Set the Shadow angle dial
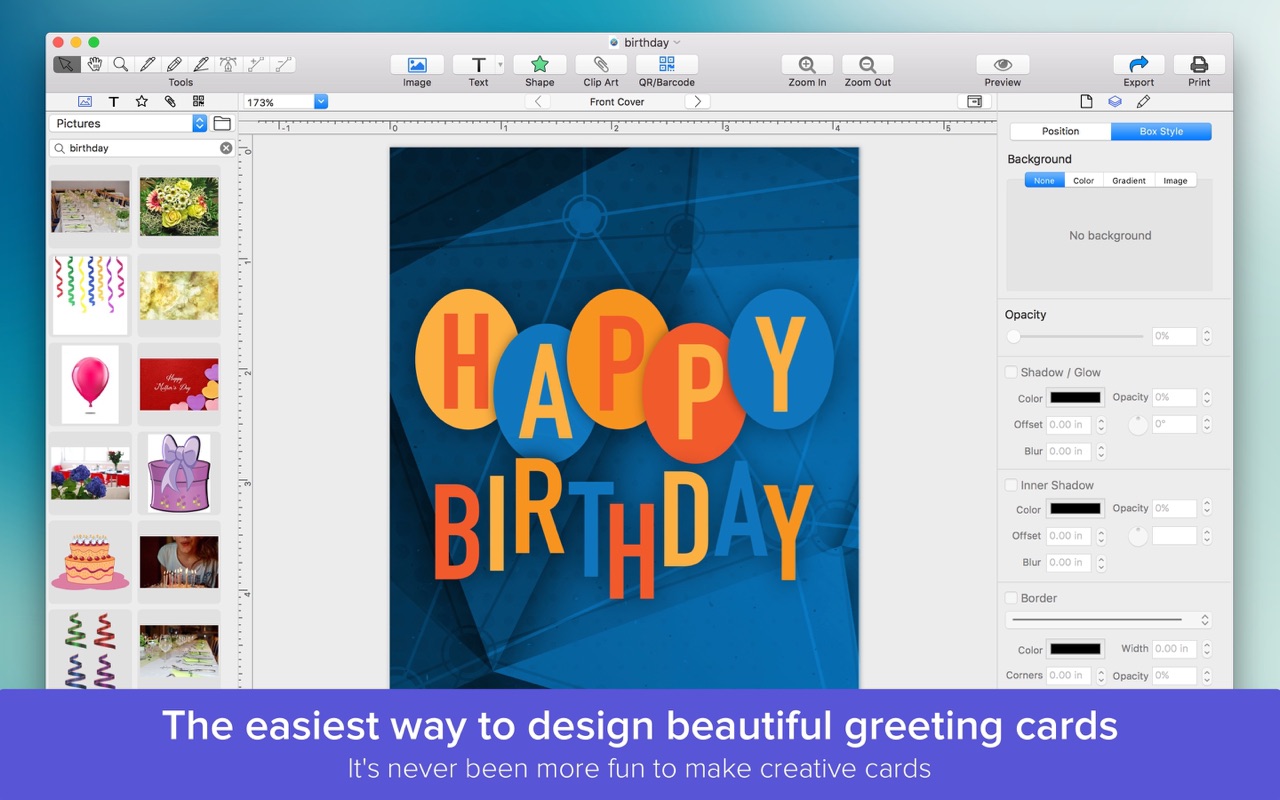The image size is (1280, 800). click(x=1138, y=425)
